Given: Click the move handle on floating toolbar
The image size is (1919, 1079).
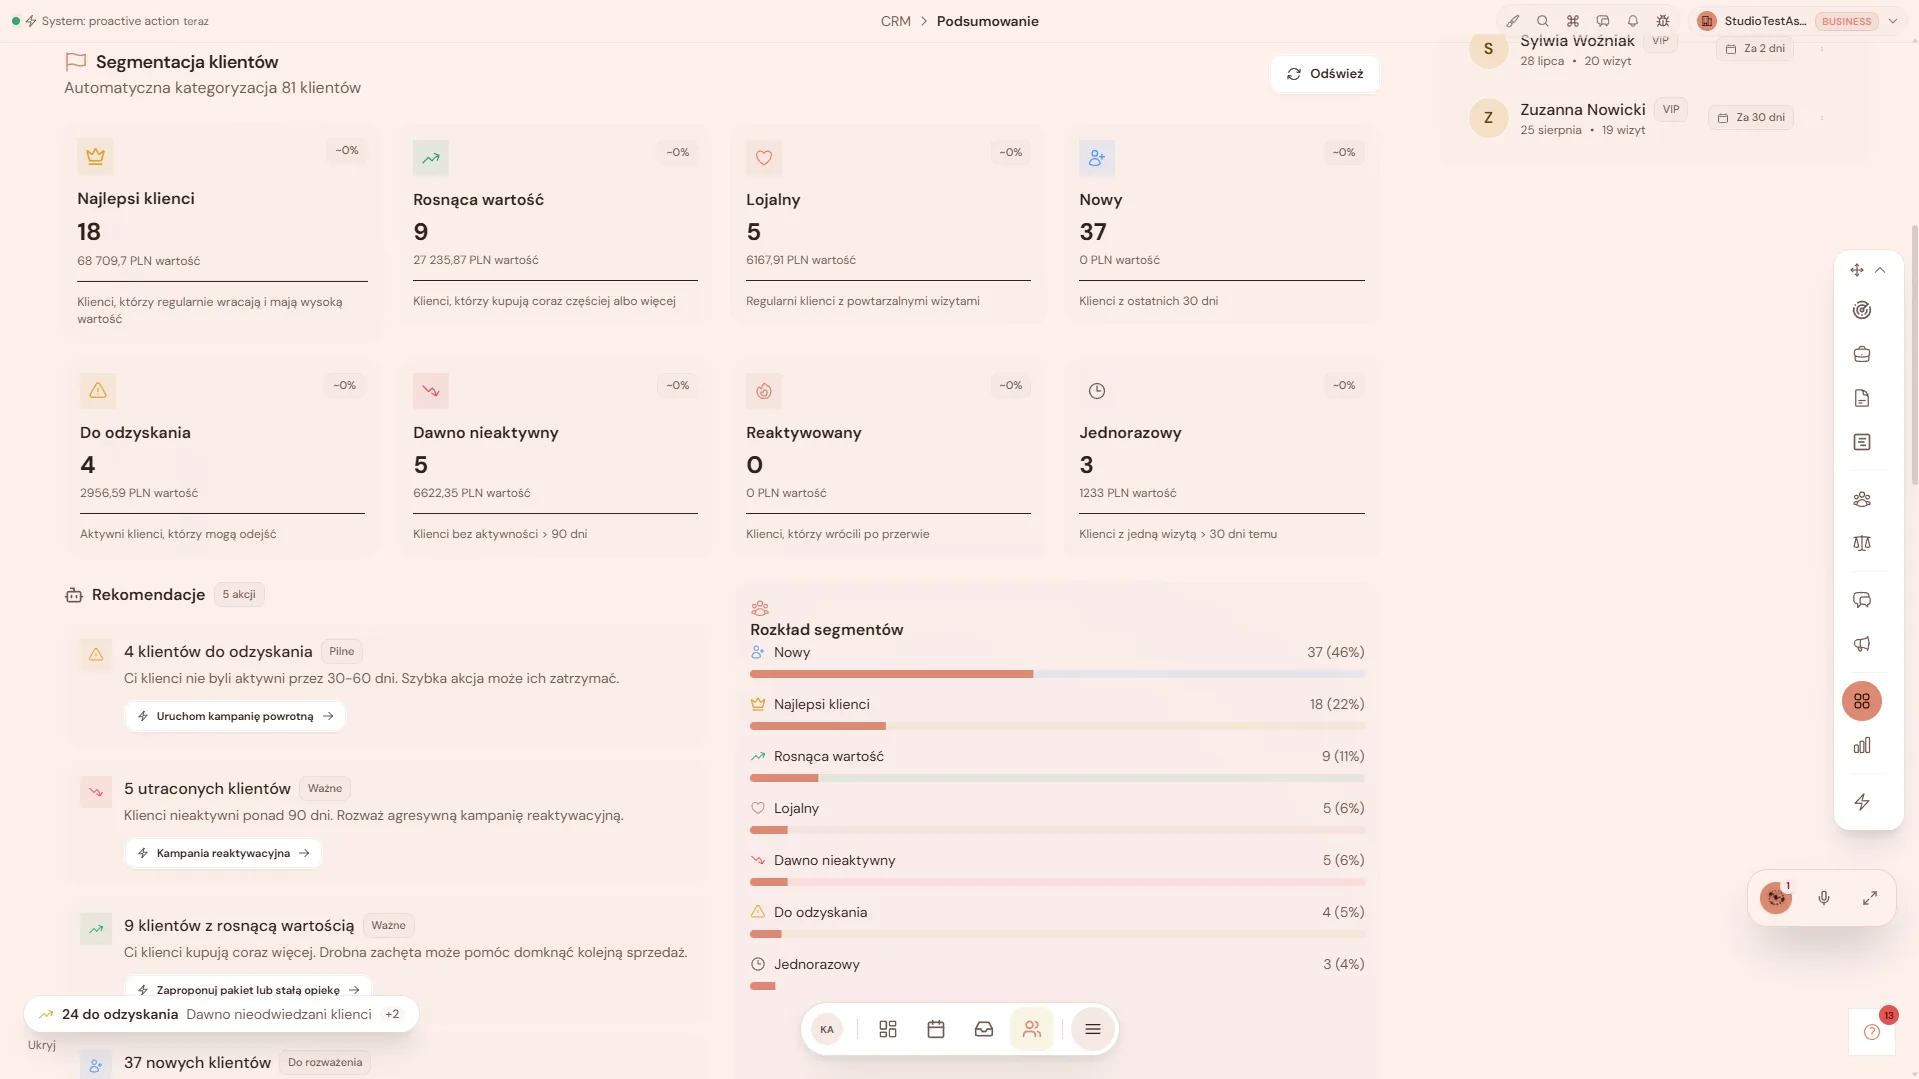Looking at the screenshot, I should [x=1857, y=270].
